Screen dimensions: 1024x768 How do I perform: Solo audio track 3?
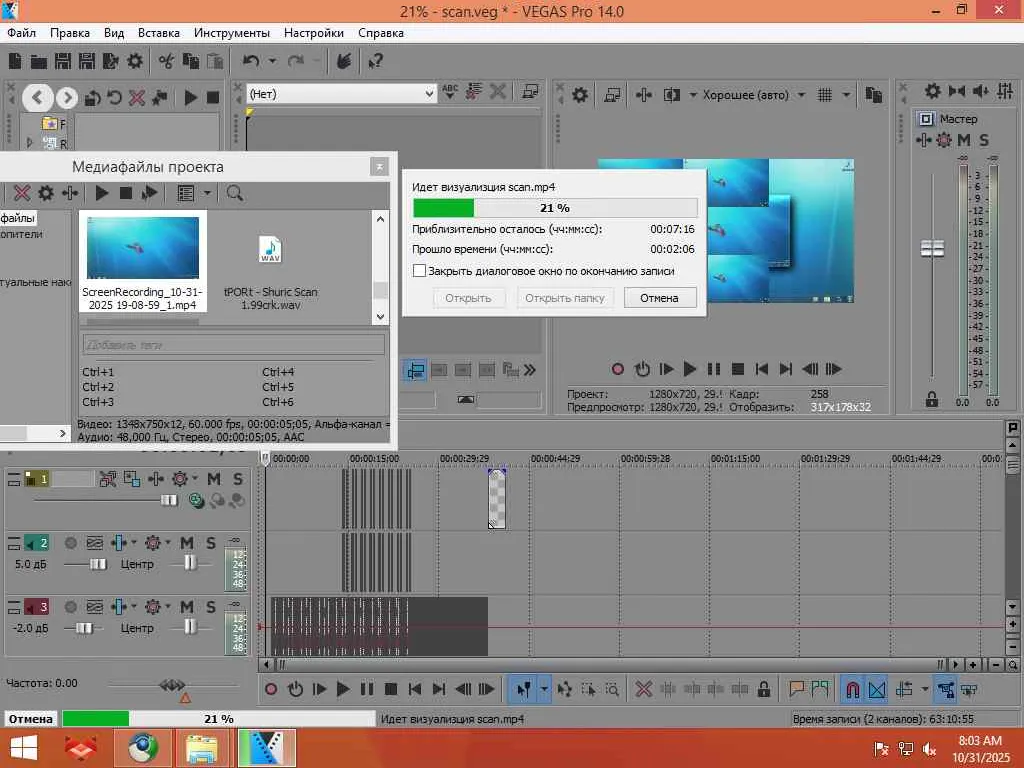click(x=210, y=607)
